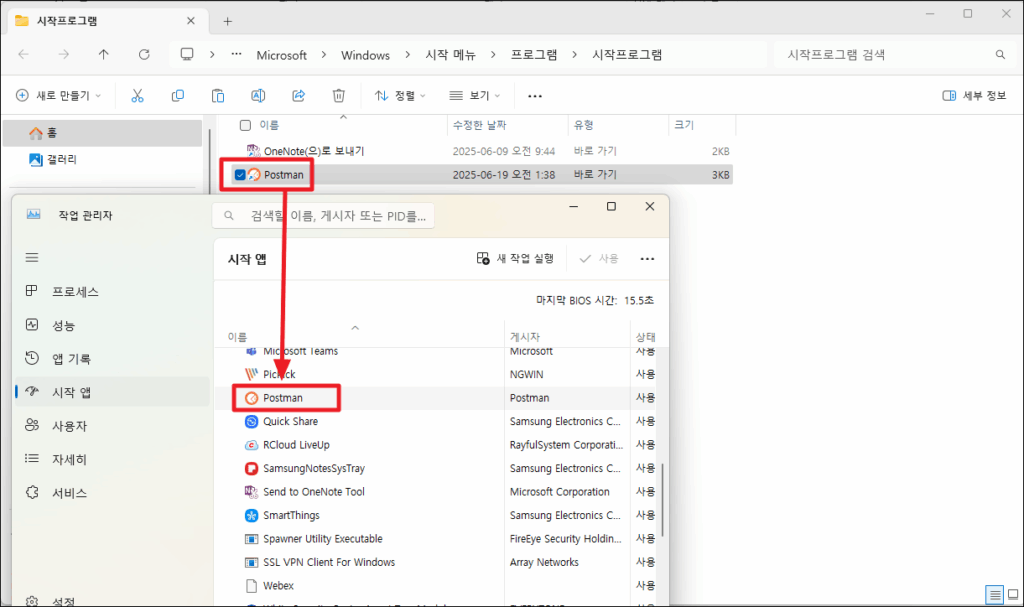This screenshot has width=1024, height=607.
Task: Open the 사용자 tab in Task Manager
Action: tap(112, 426)
